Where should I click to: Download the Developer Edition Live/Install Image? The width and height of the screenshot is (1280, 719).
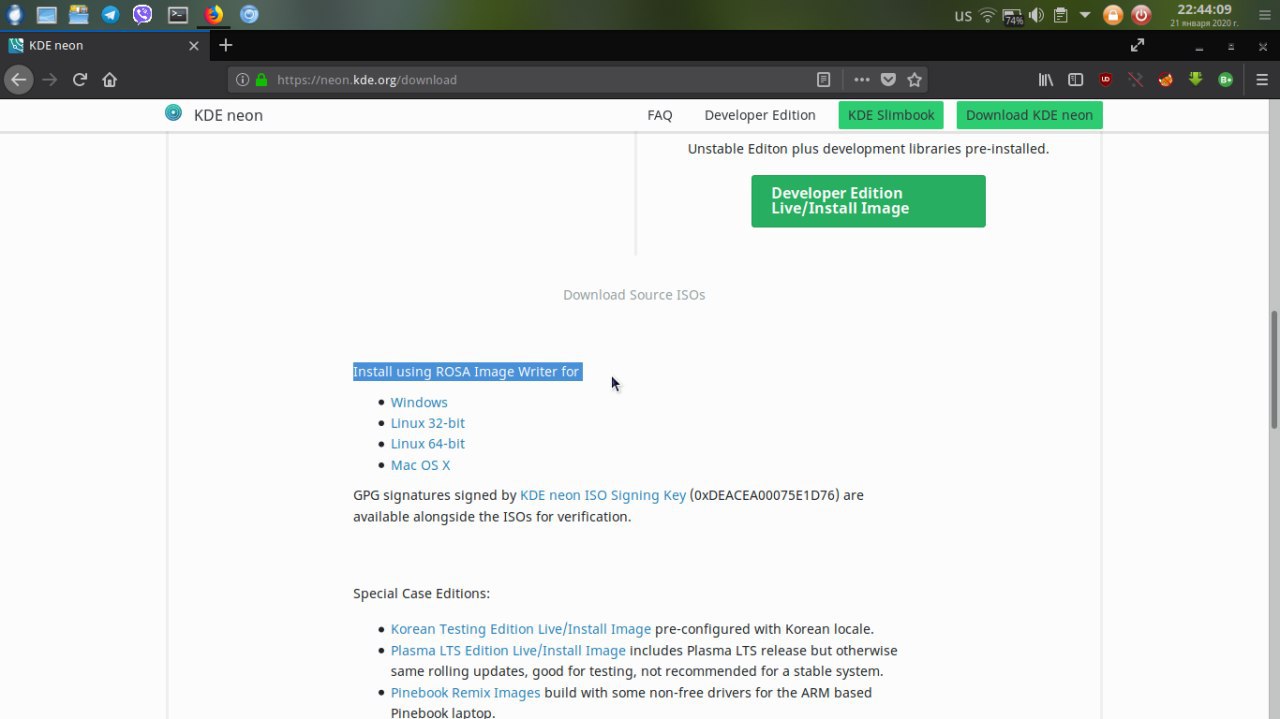868,201
